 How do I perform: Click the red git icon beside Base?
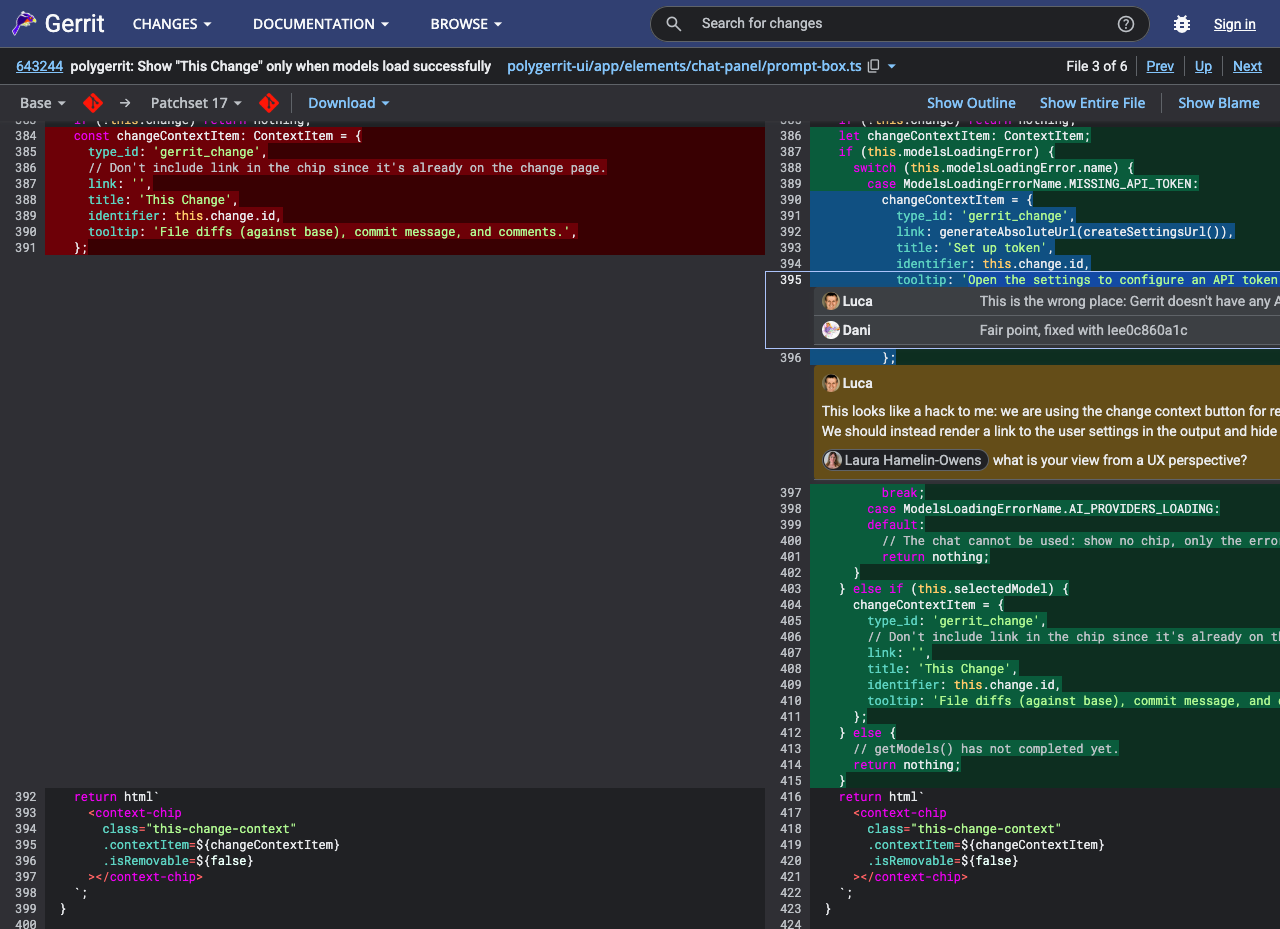(x=93, y=103)
